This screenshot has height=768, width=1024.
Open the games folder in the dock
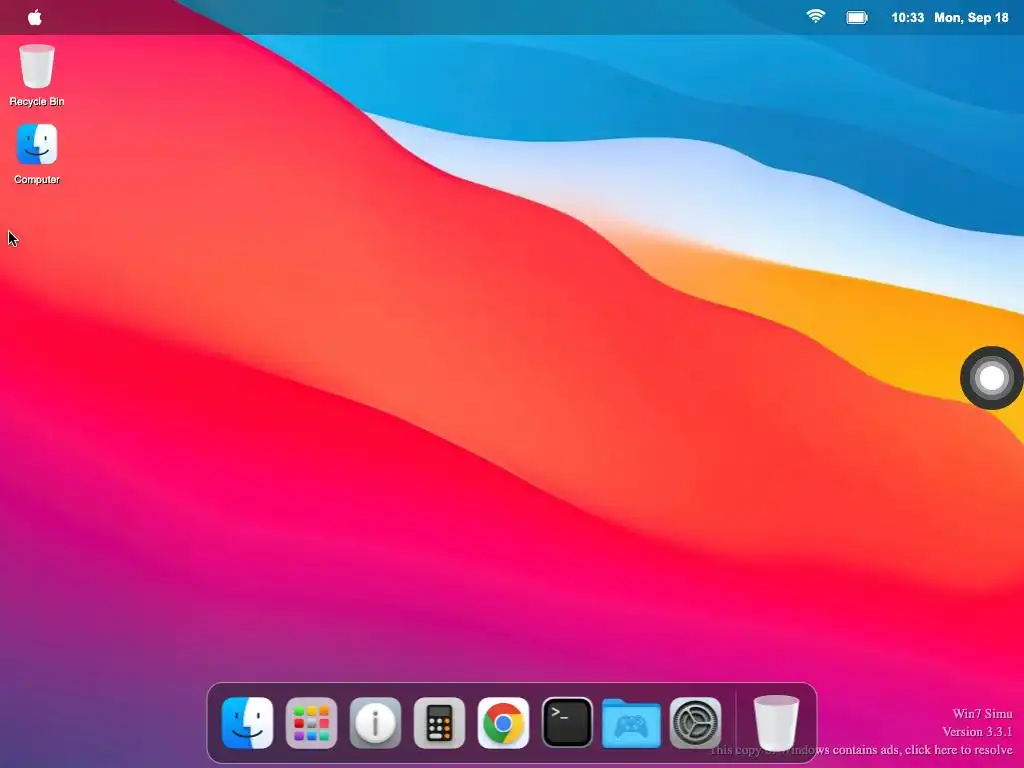pyautogui.click(x=631, y=724)
